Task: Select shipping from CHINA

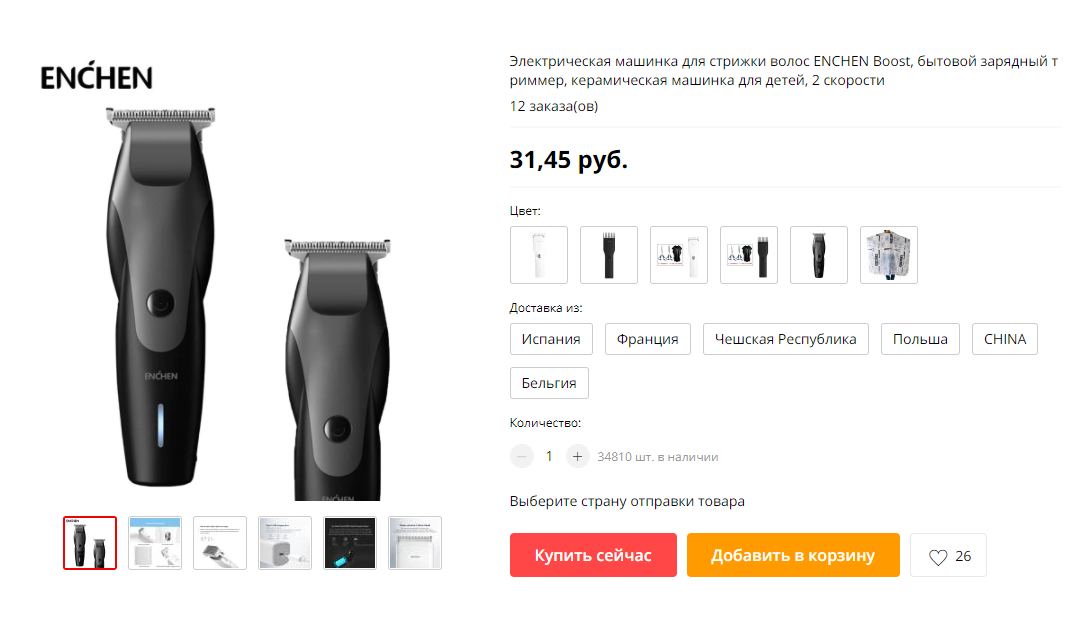Action: coord(1005,339)
